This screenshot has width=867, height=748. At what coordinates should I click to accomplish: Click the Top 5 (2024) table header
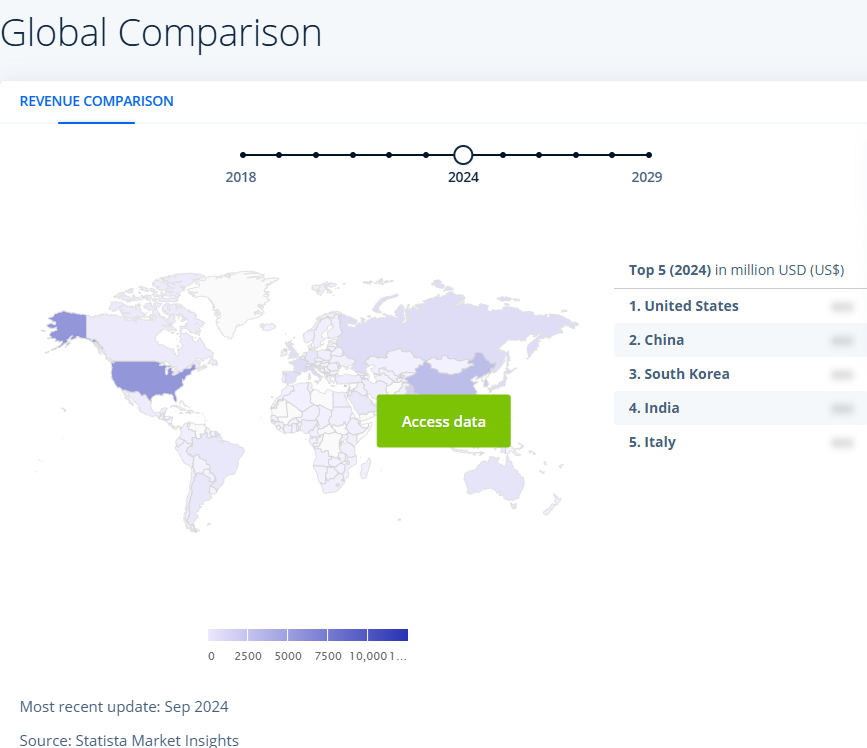[737, 270]
